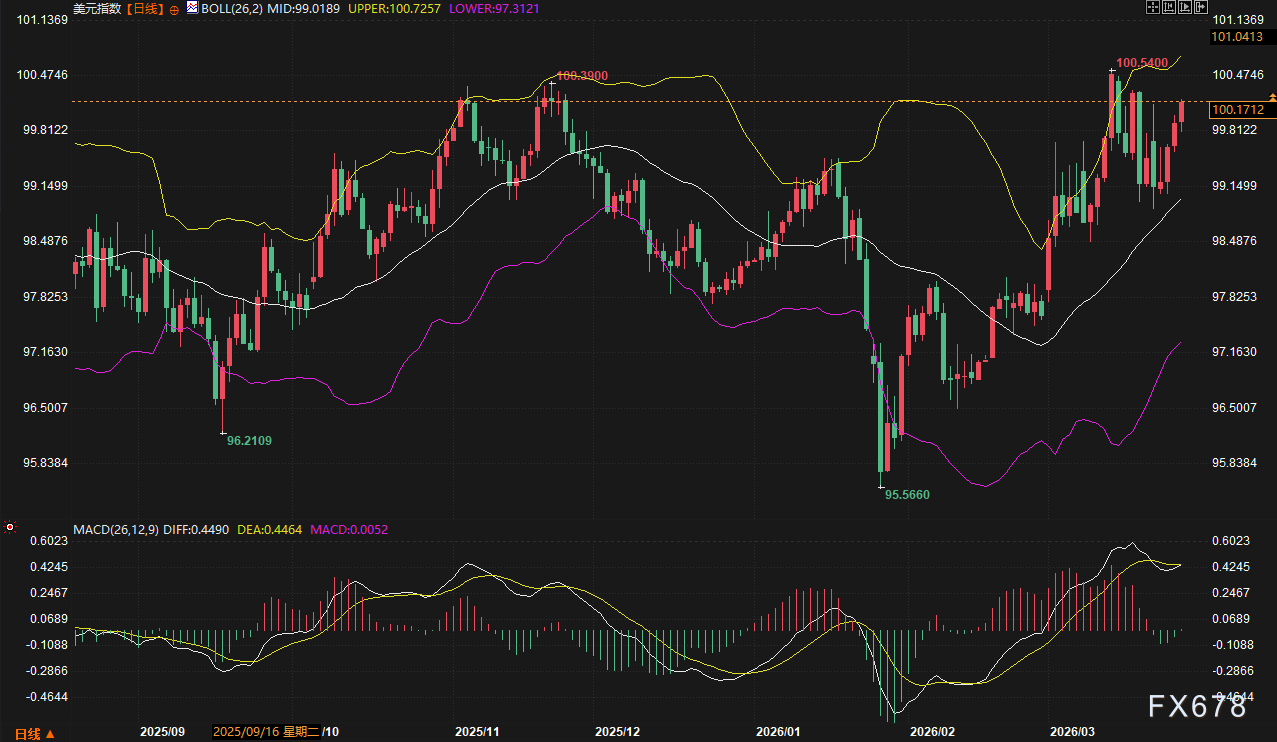
Task: Click the red alert dot near MACD
Action: [x=10, y=526]
